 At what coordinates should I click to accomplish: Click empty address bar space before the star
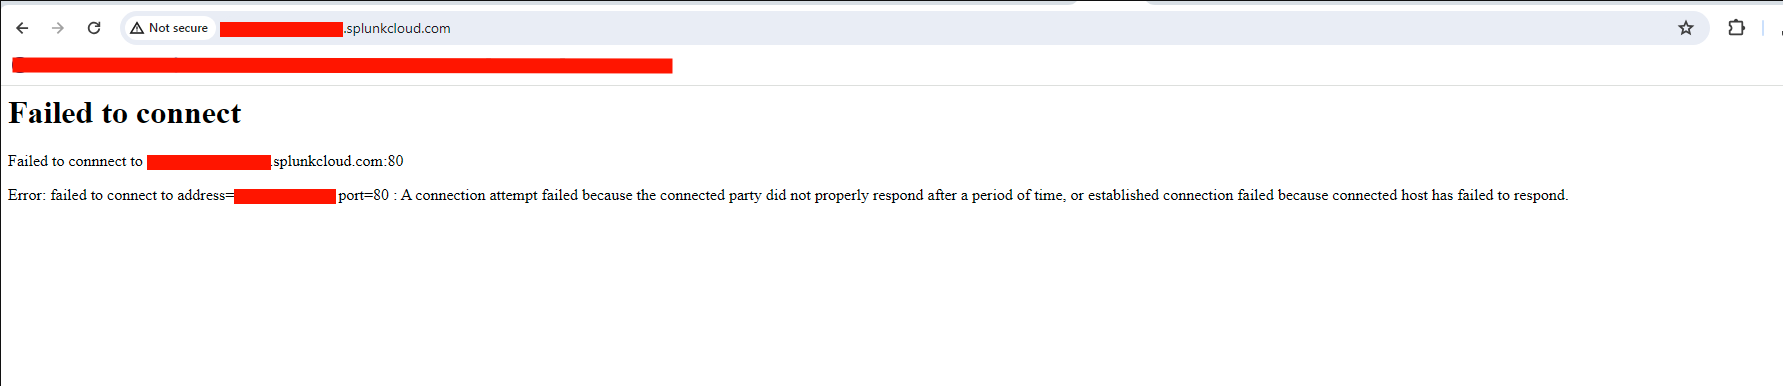(1060, 28)
